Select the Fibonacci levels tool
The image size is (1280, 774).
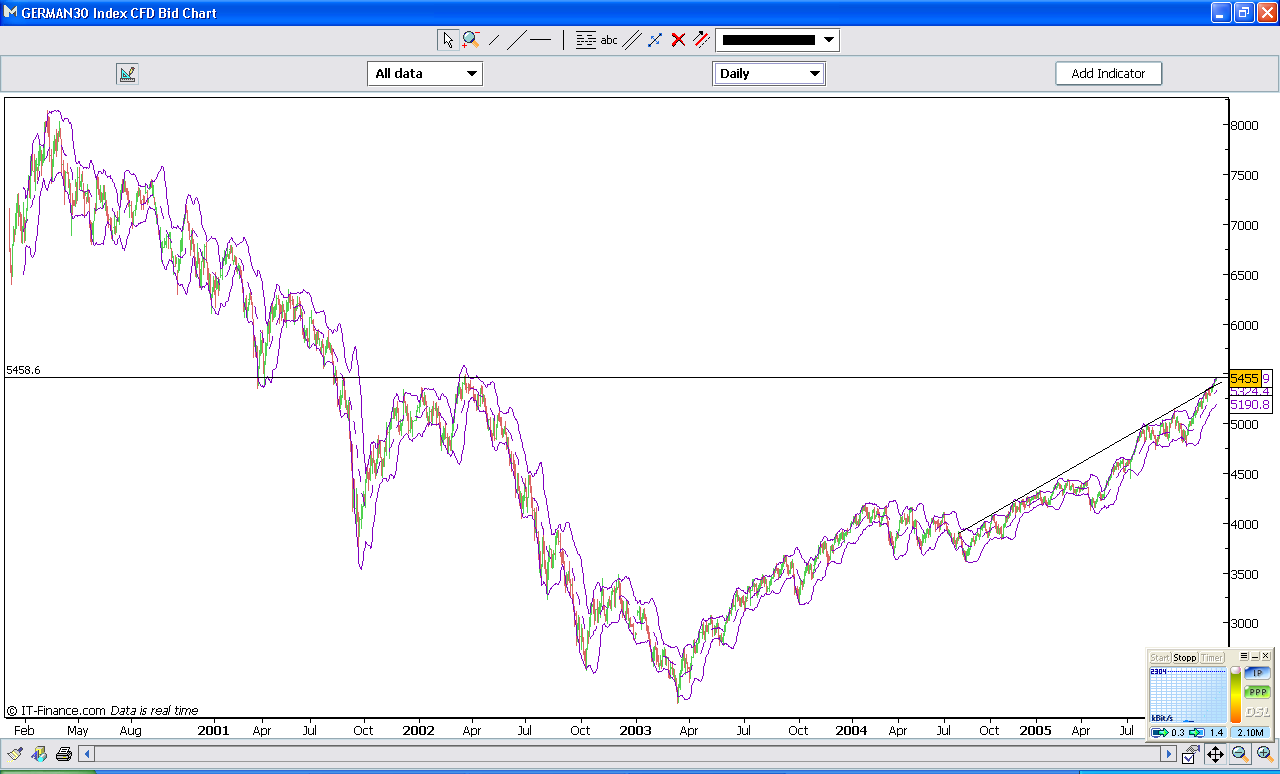tap(586, 40)
